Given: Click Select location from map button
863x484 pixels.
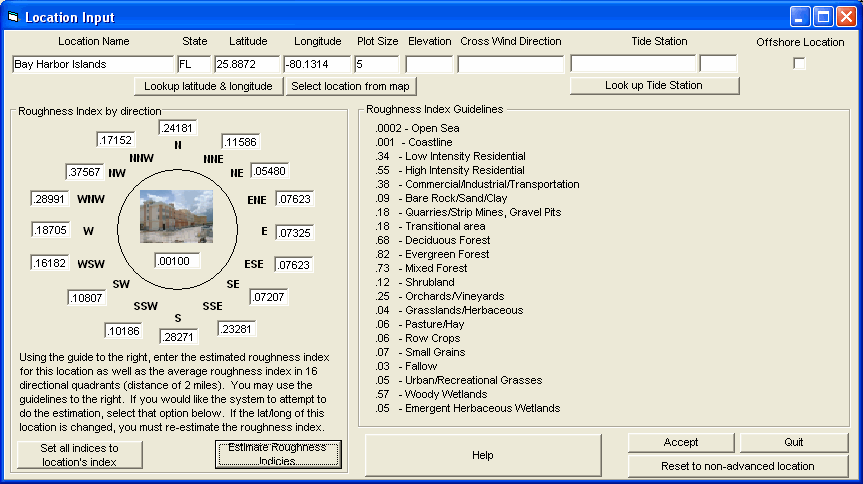Looking at the screenshot, I should pos(351,86).
